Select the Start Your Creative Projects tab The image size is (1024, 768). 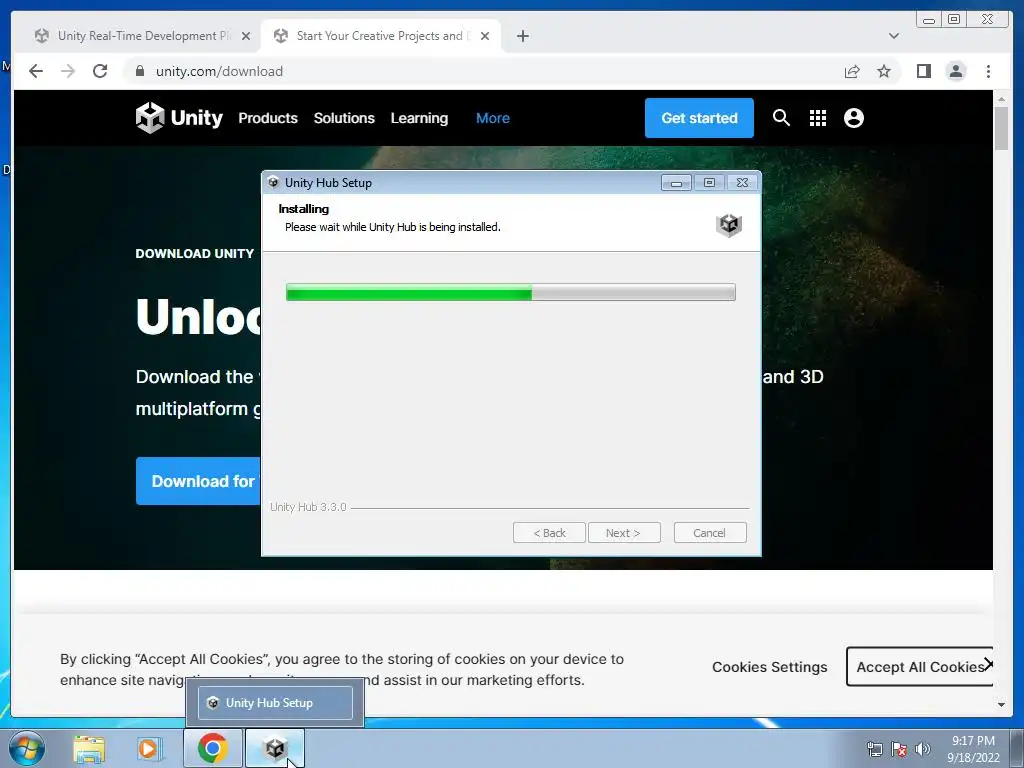tap(381, 36)
